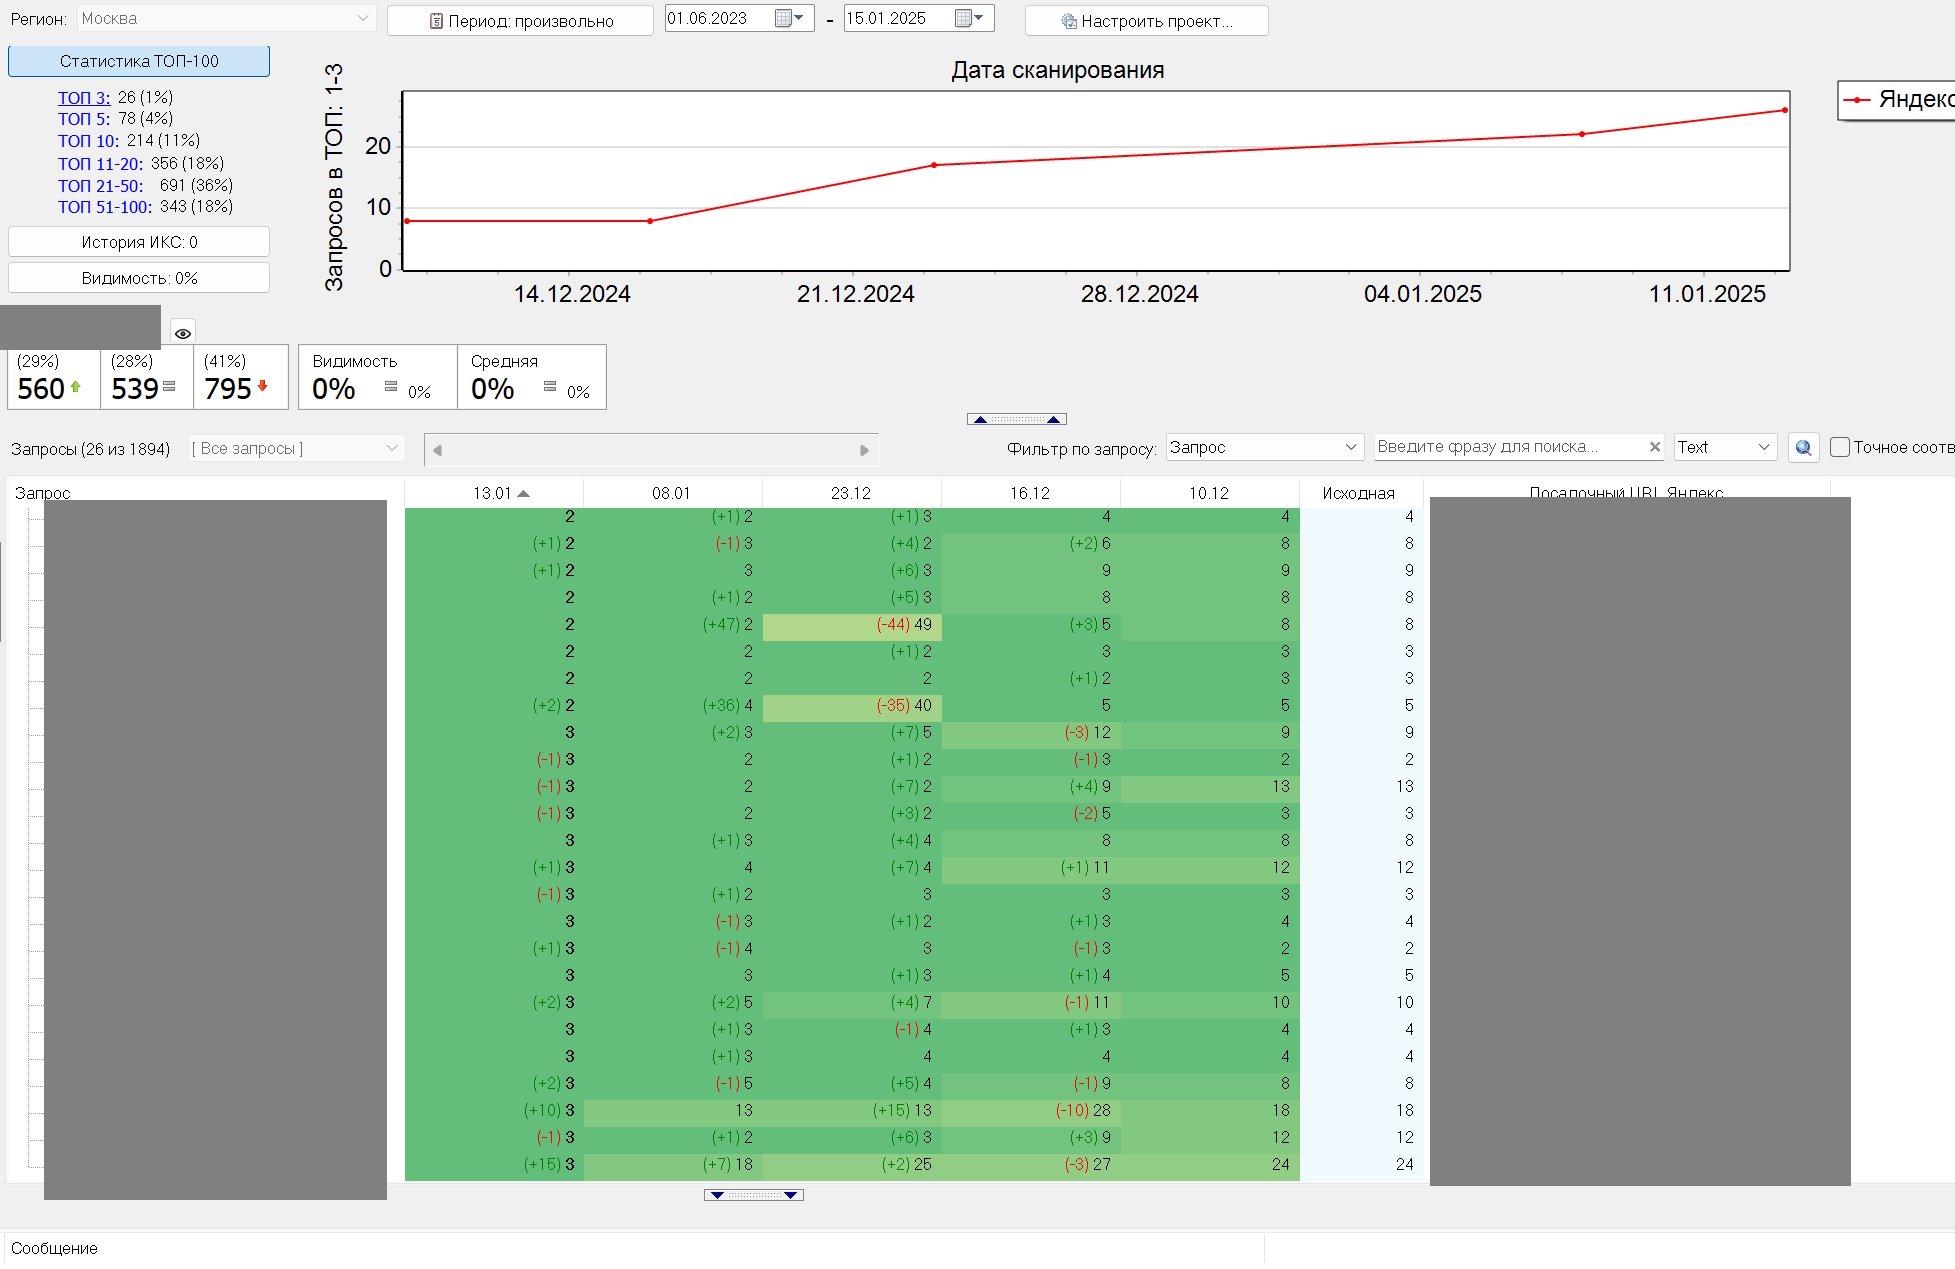This screenshot has height=1269, width=1955.
Task: Click the 'Видимость 0%' stats tile
Action: pyautogui.click(x=378, y=377)
